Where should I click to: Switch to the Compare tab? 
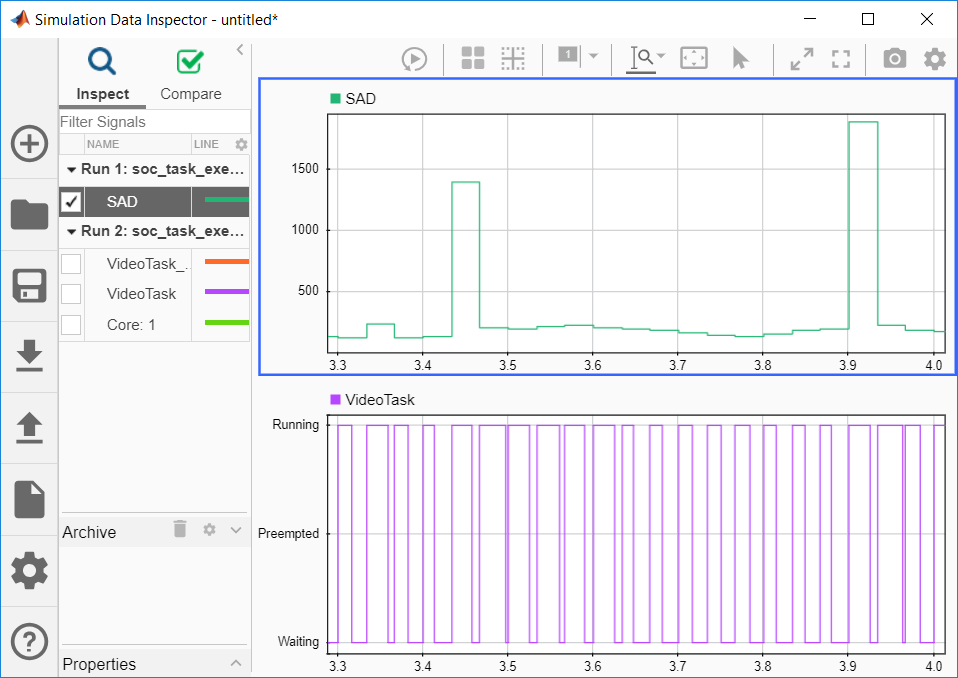pyautogui.click(x=191, y=75)
